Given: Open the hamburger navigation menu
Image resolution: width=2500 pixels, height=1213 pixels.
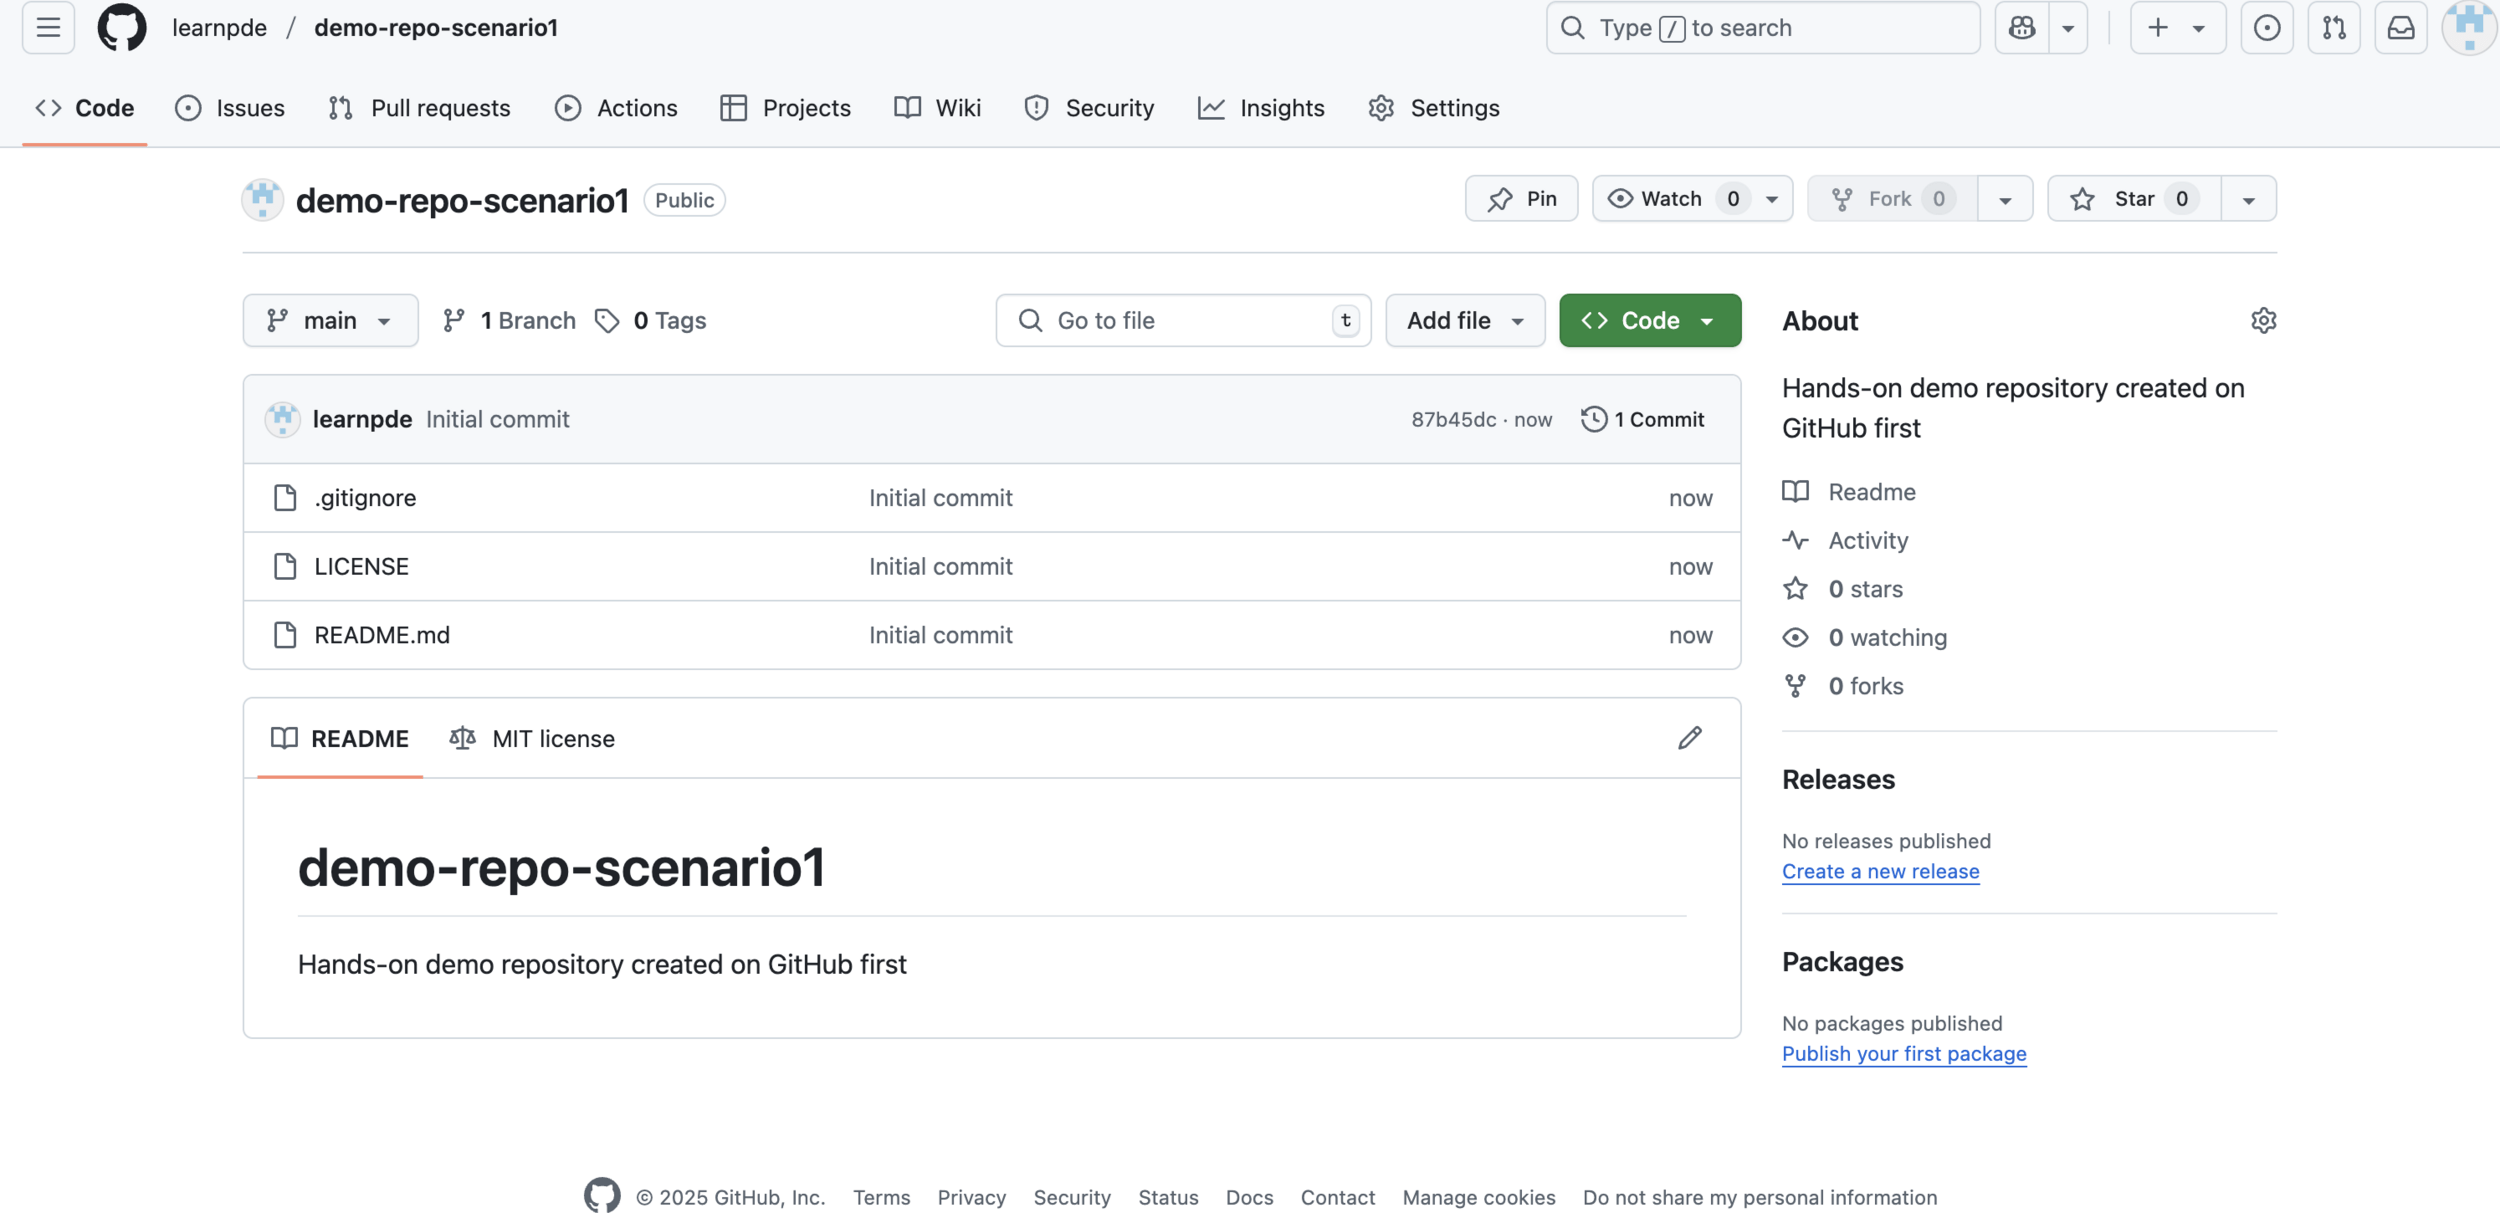Looking at the screenshot, I should click(x=48, y=28).
